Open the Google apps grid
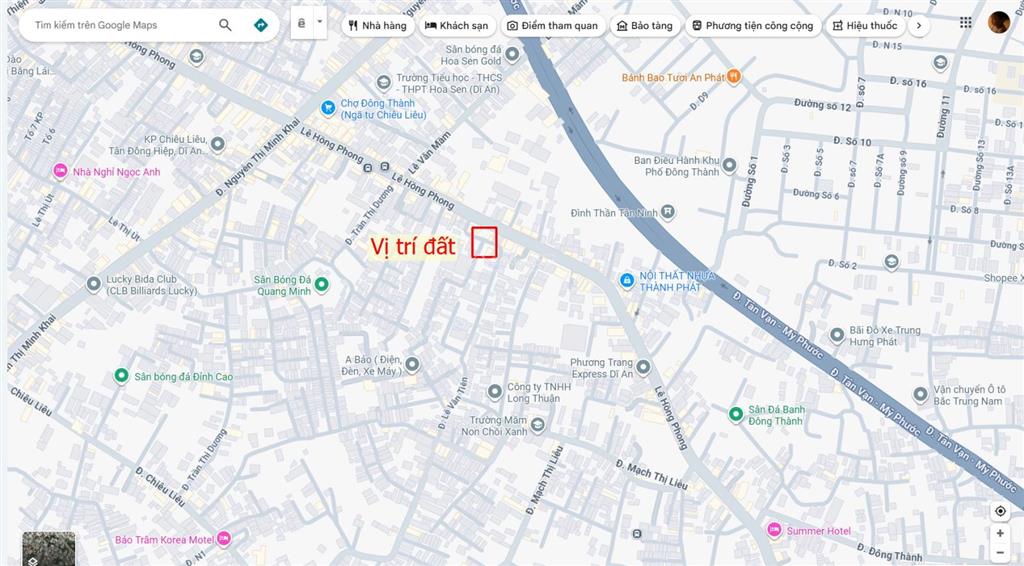Viewport: 1024px width, 566px height. 966,23
